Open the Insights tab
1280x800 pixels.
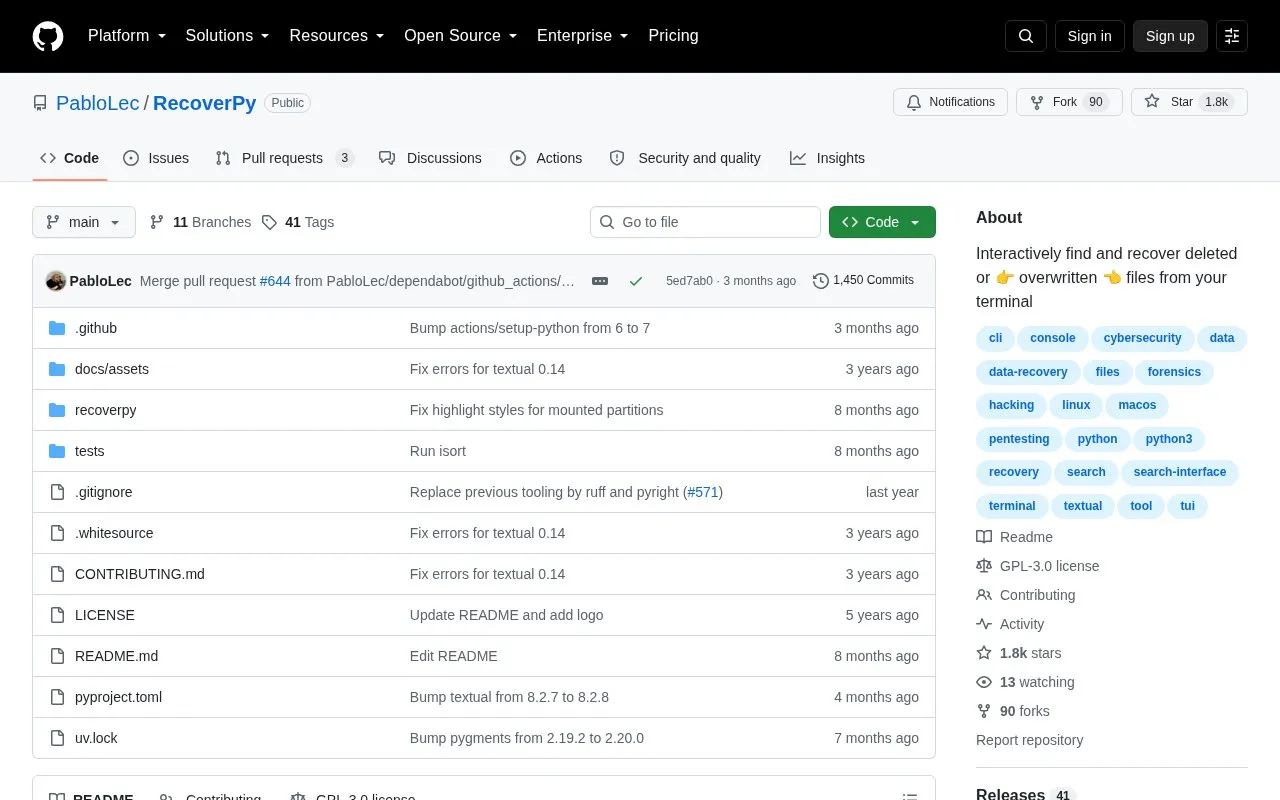[827, 158]
